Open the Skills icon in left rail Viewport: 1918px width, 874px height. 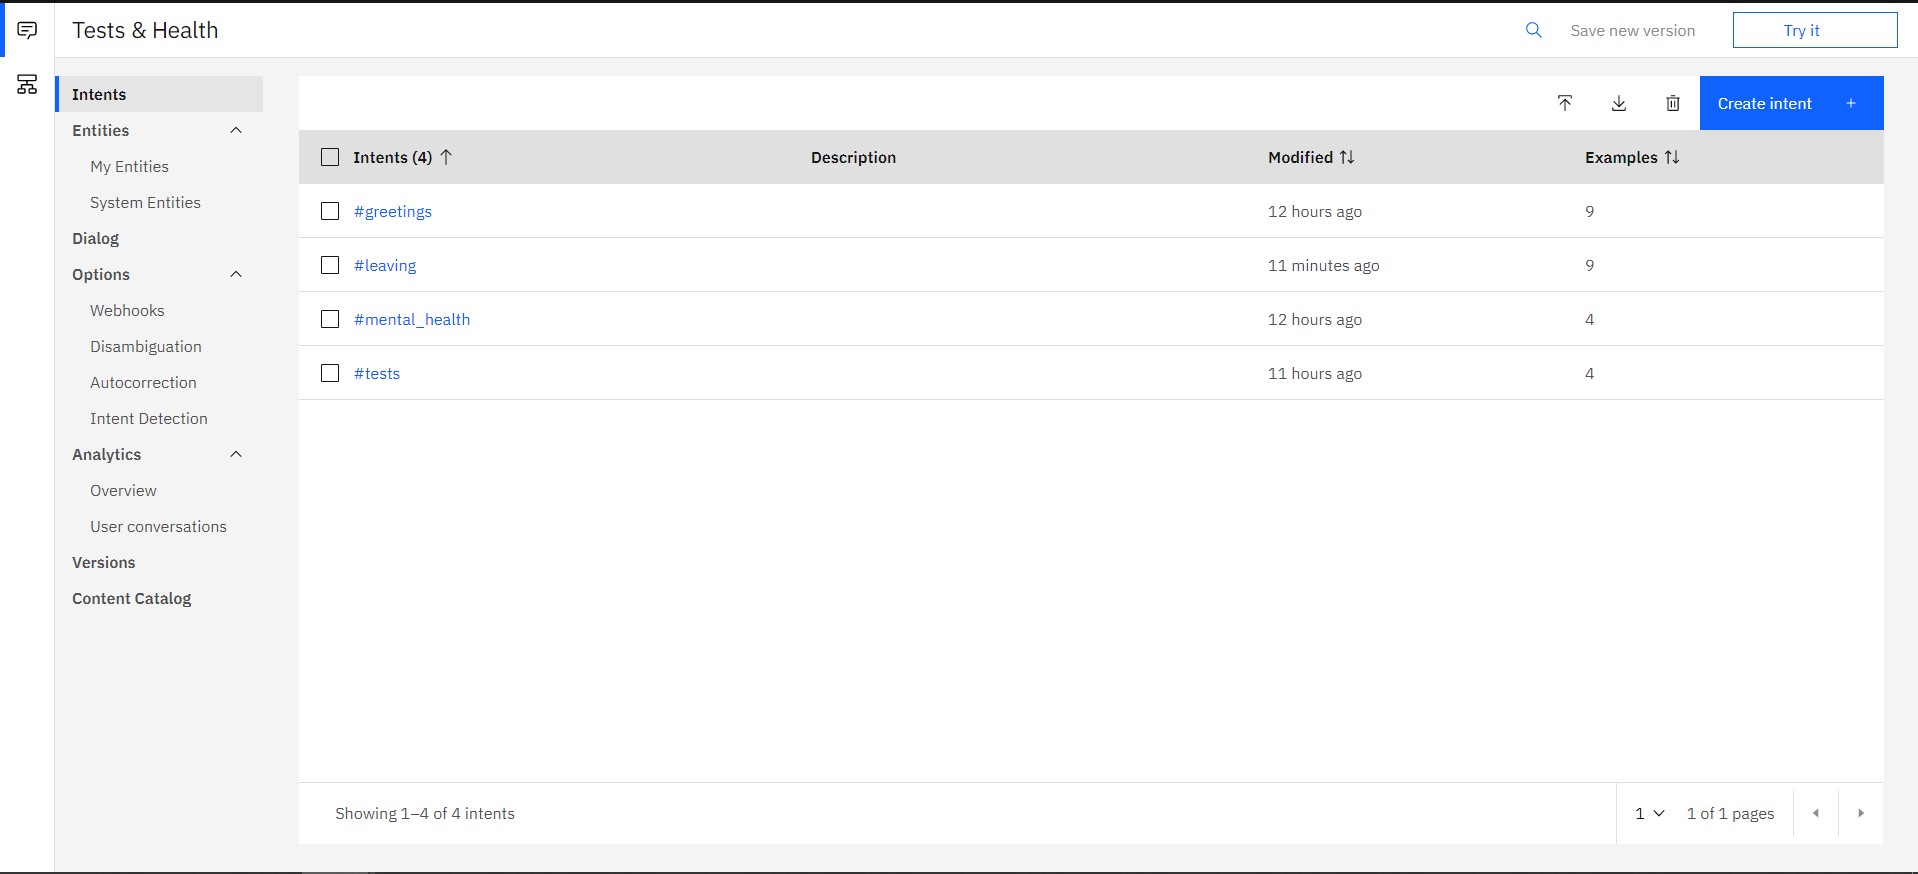point(27,85)
